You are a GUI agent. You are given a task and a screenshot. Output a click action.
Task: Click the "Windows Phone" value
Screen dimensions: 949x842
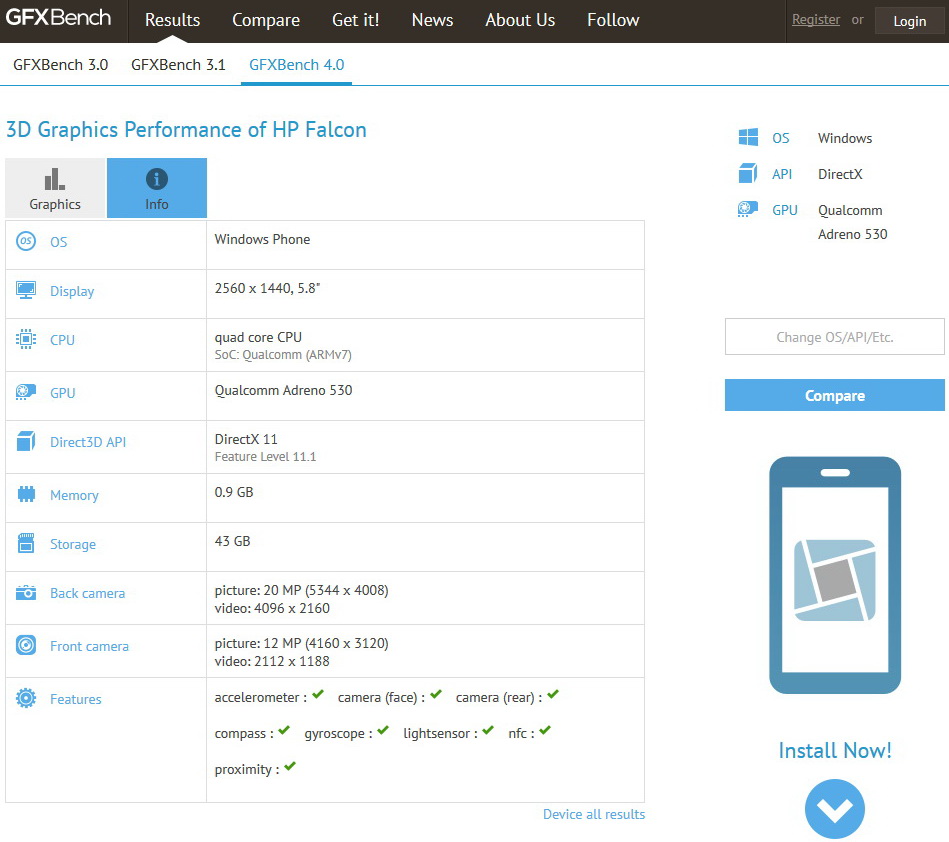point(262,239)
